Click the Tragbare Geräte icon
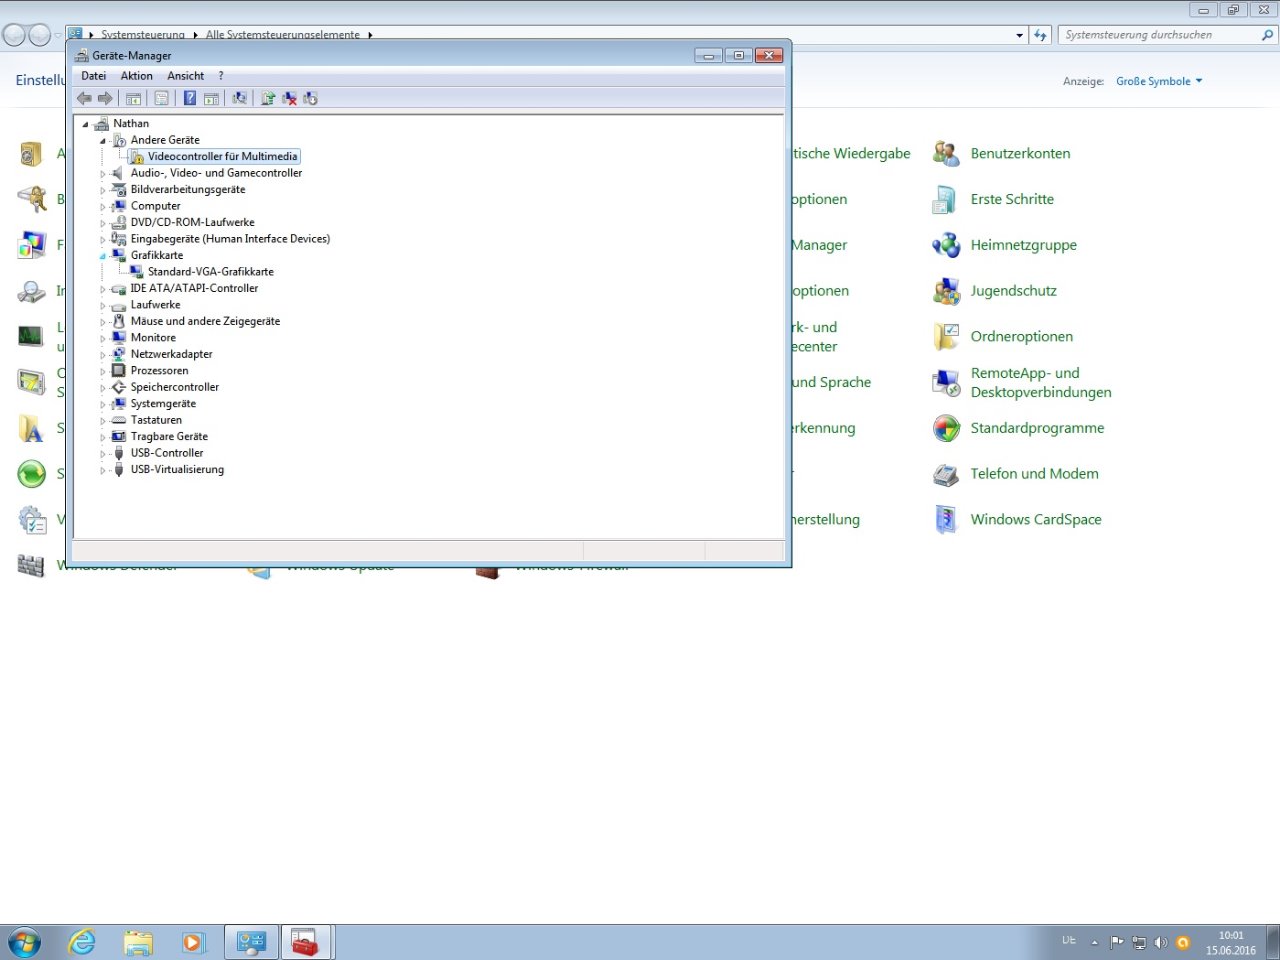Viewport: 1280px width, 960px height. pyautogui.click(x=119, y=437)
